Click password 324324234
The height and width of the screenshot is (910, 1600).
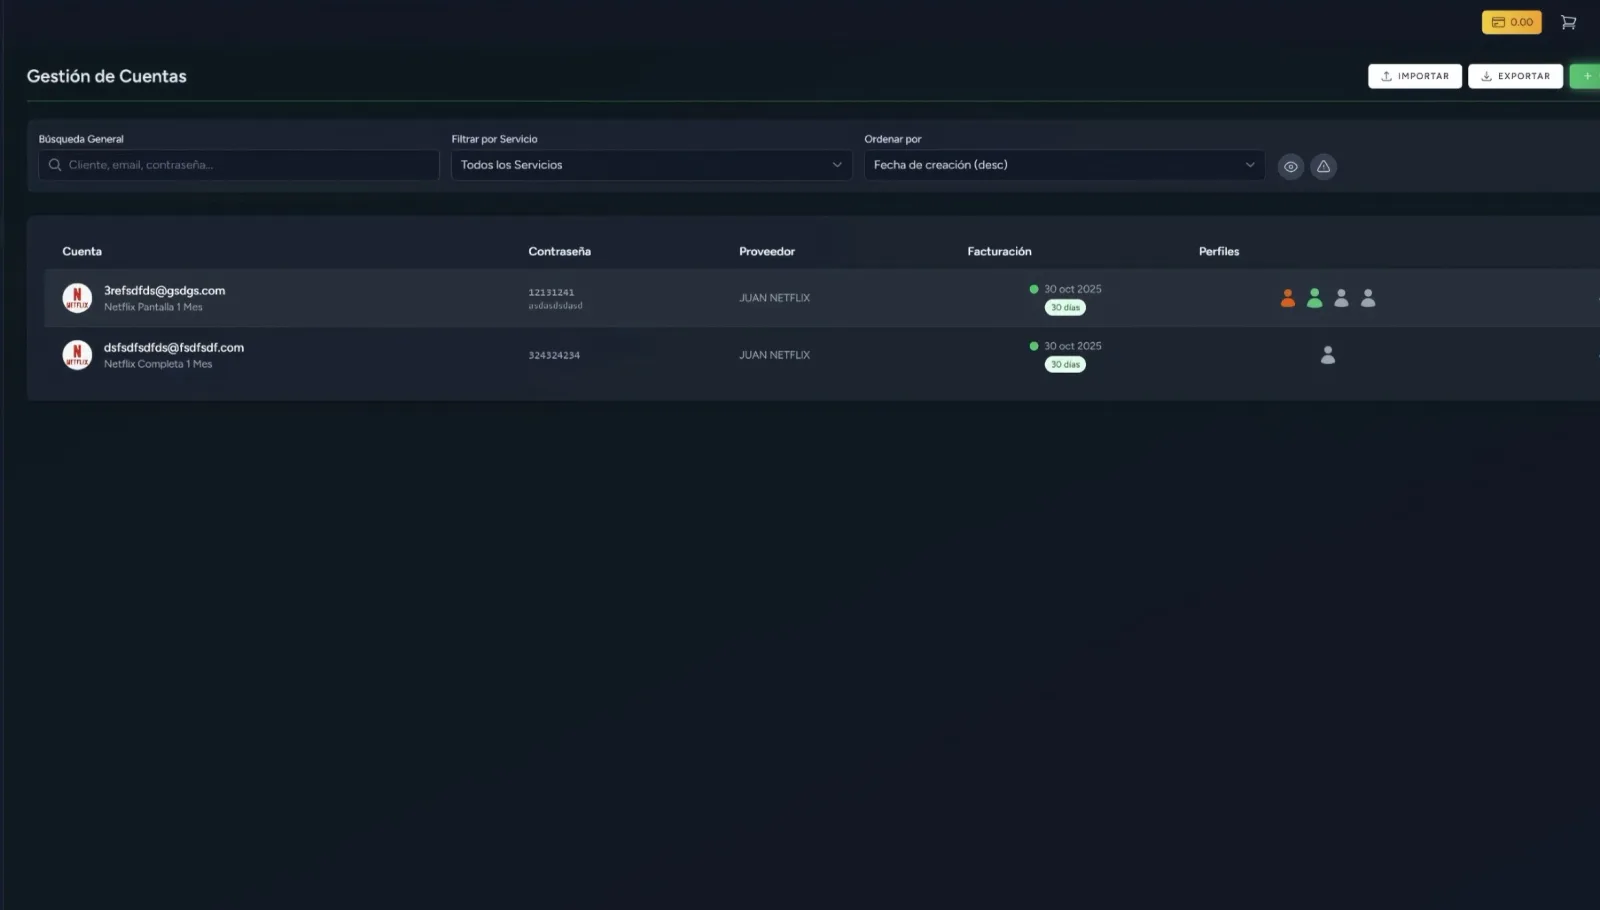coord(554,355)
